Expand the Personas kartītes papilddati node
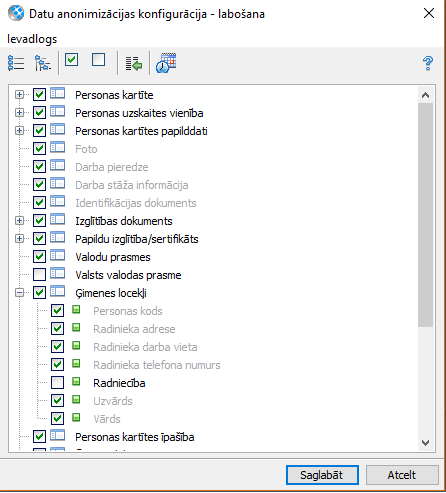 tap(19, 131)
